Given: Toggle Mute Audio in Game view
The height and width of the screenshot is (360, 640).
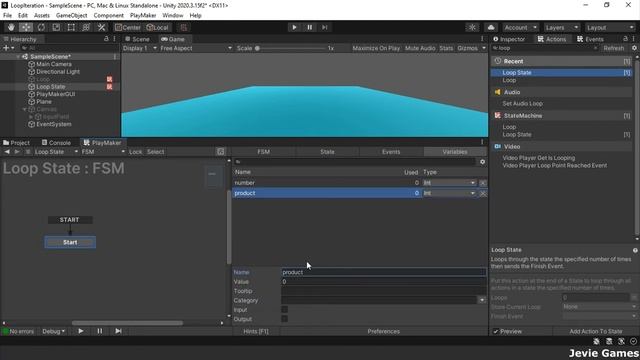Looking at the screenshot, I should pyautogui.click(x=420, y=48).
